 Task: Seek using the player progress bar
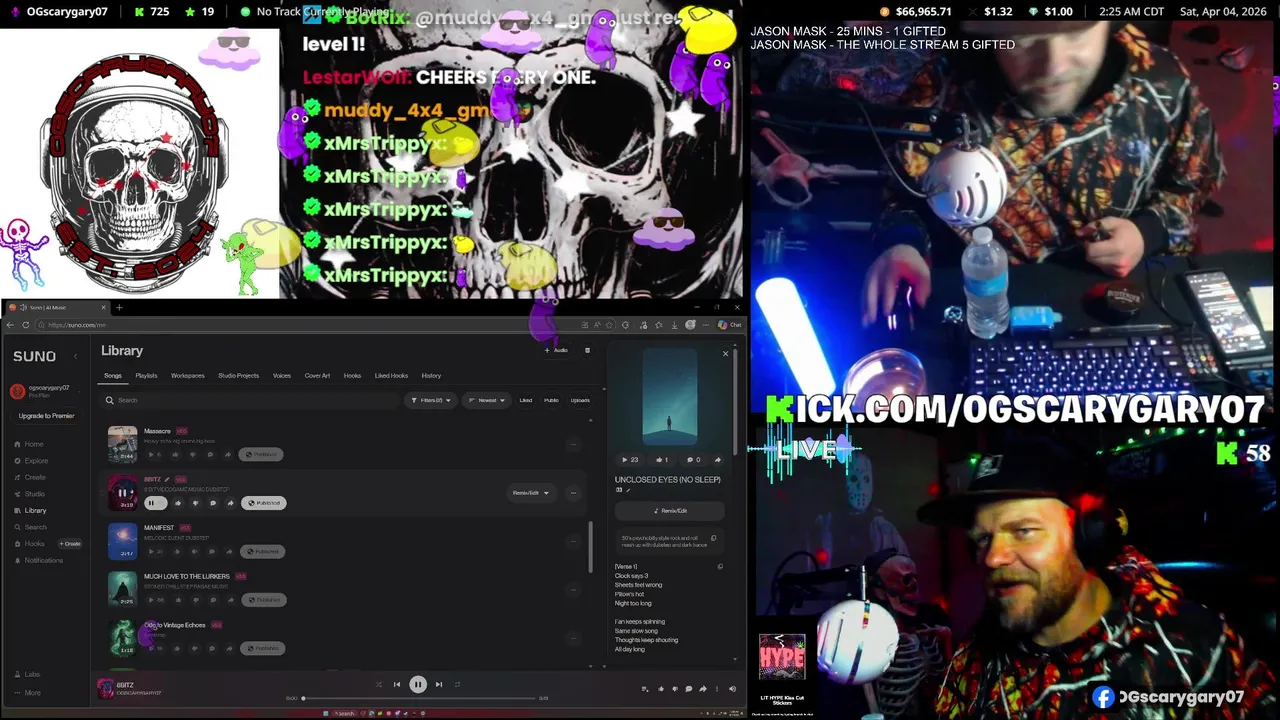pyautogui.click(x=420, y=698)
